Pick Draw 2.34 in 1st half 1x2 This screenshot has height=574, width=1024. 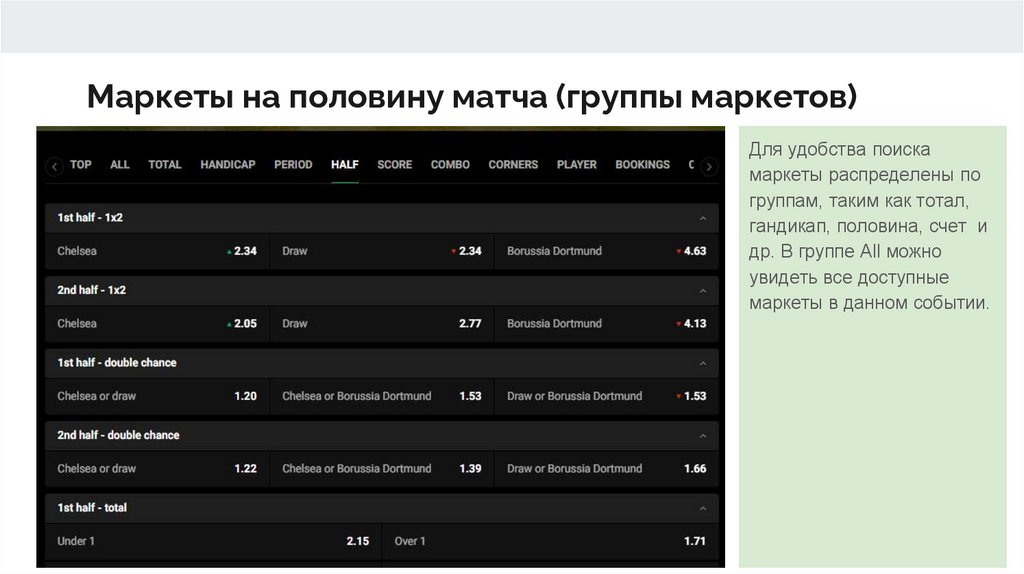[x=382, y=251]
